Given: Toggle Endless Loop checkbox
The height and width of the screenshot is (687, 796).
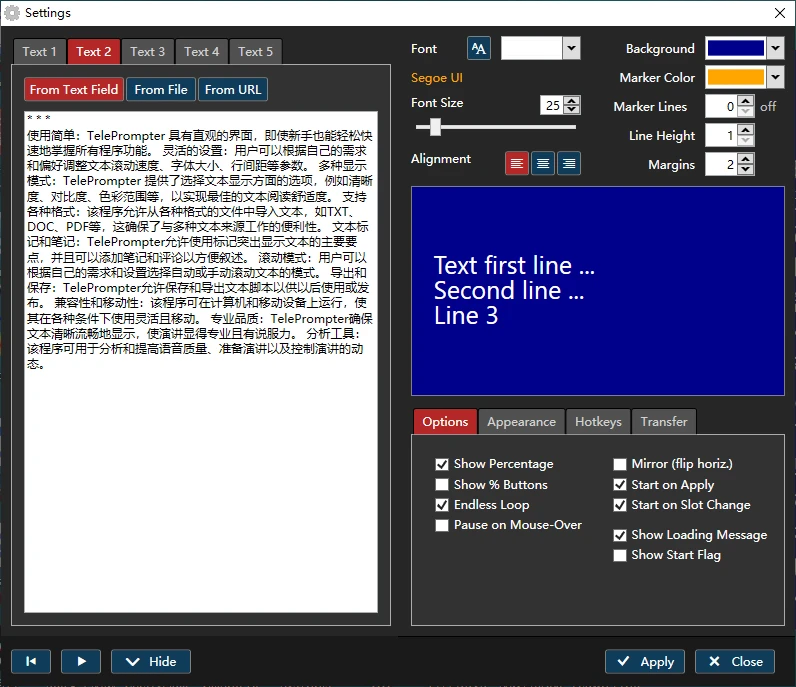Looking at the screenshot, I should pyautogui.click(x=442, y=505).
